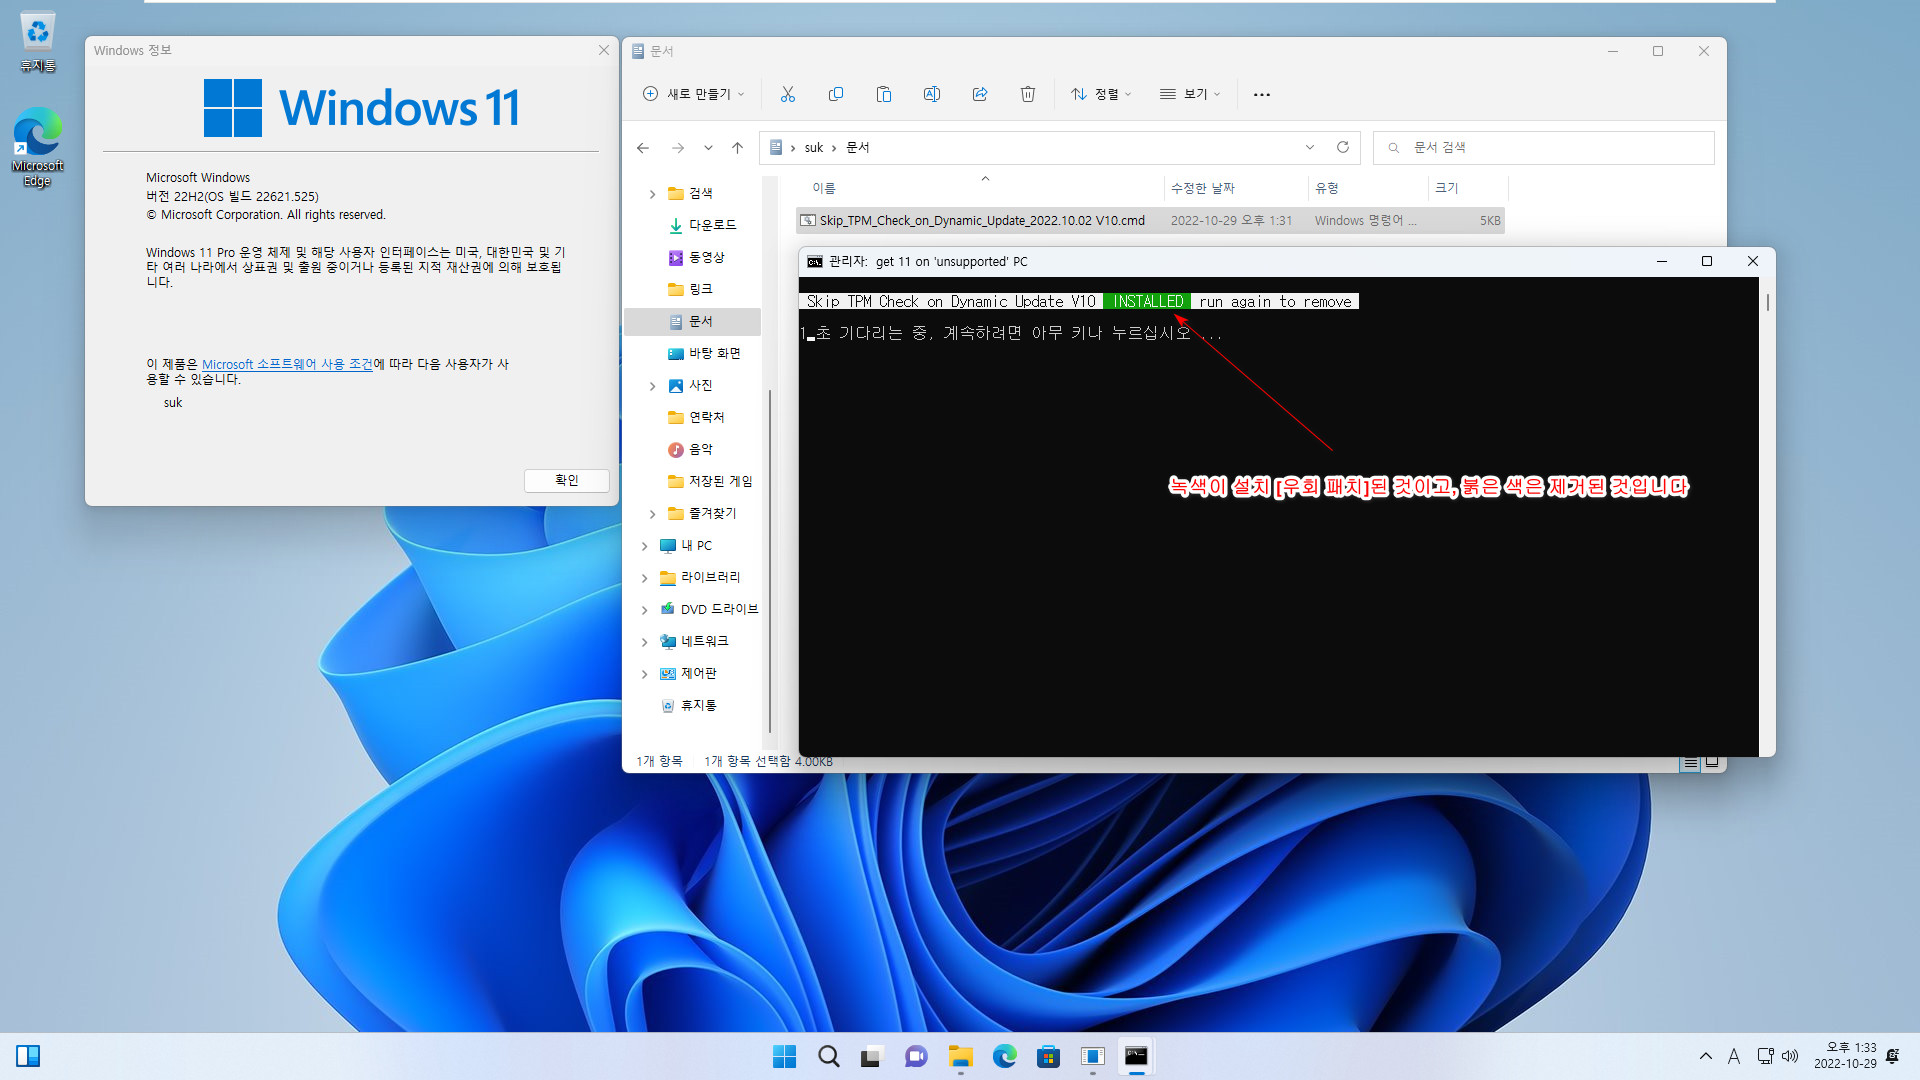1920x1080 pixels.
Task: Select 음악 in the navigation pane
Action: point(690,449)
